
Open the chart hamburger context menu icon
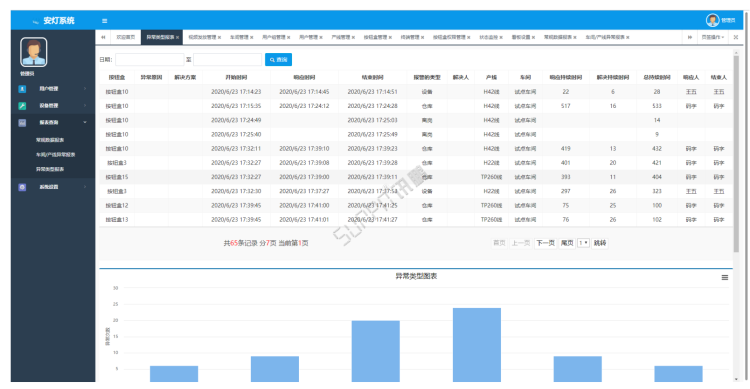click(725, 278)
